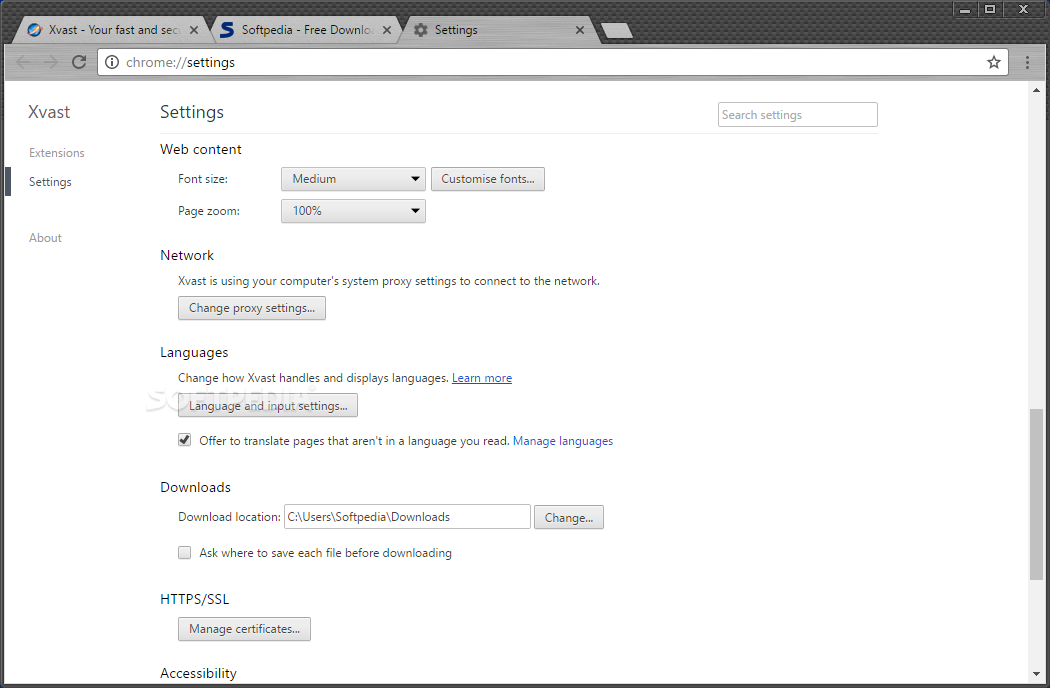Click the system proxy settings description text
The width and height of the screenshot is (1050, 688).
tap(388, 281)
